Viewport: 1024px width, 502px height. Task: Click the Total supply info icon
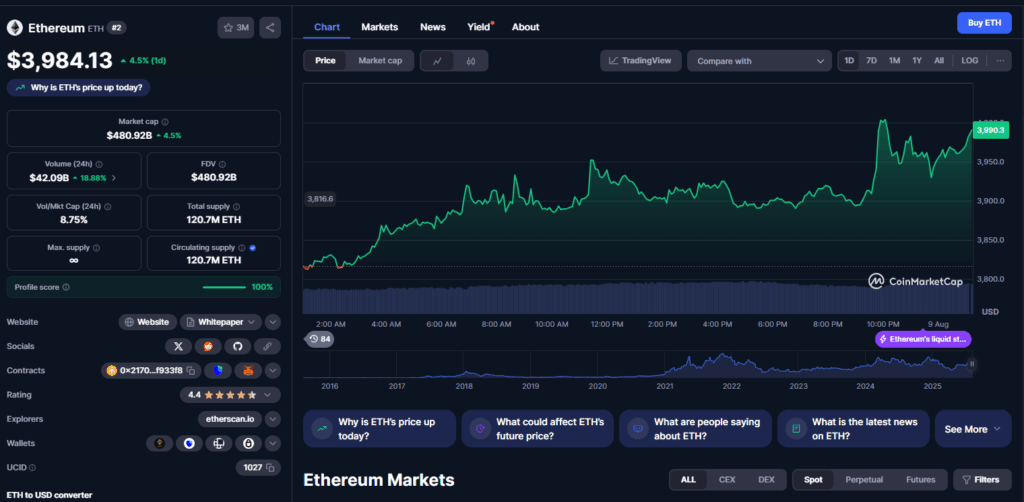coord(236,206)
